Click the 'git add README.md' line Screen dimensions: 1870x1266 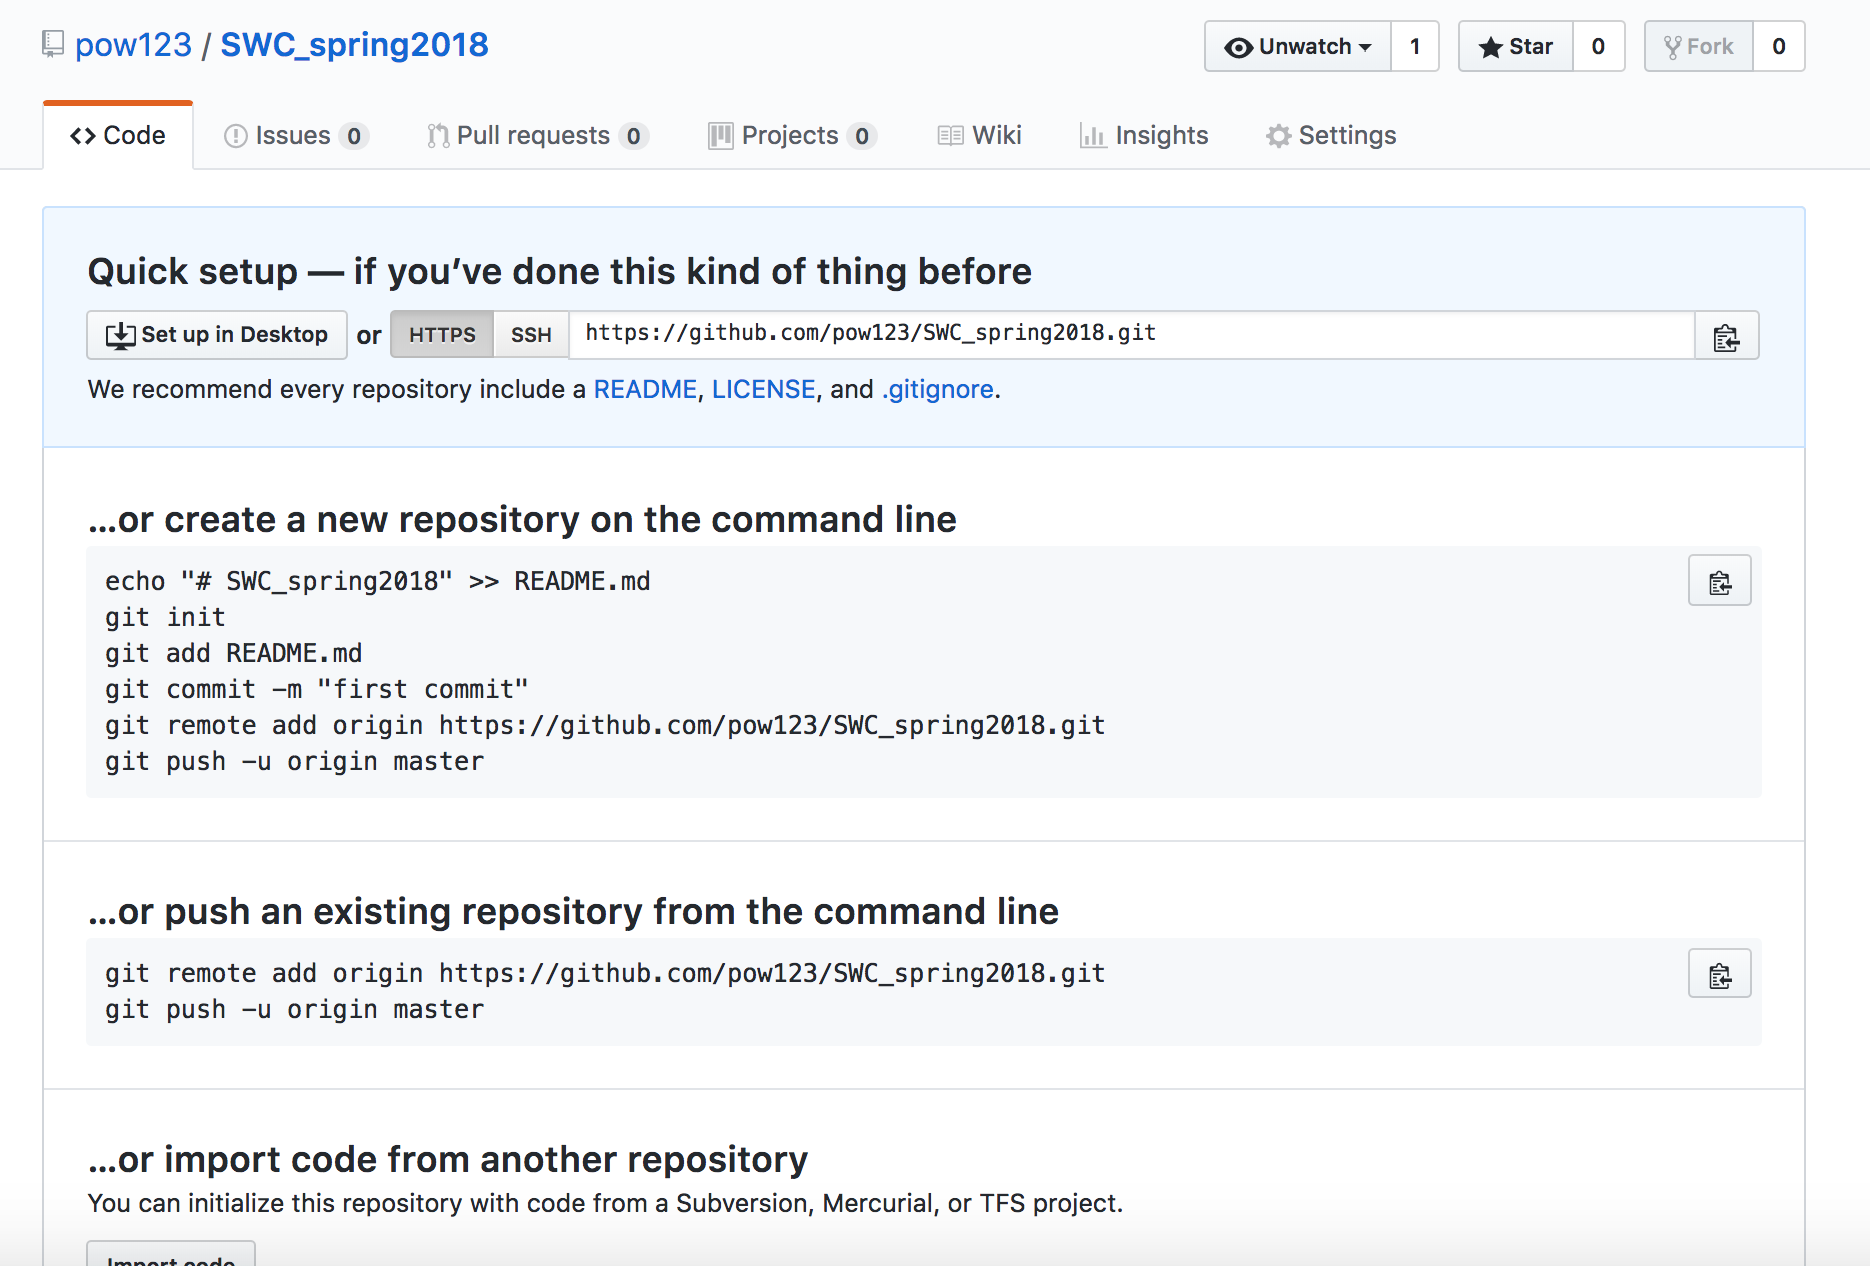tap(233, 653)
